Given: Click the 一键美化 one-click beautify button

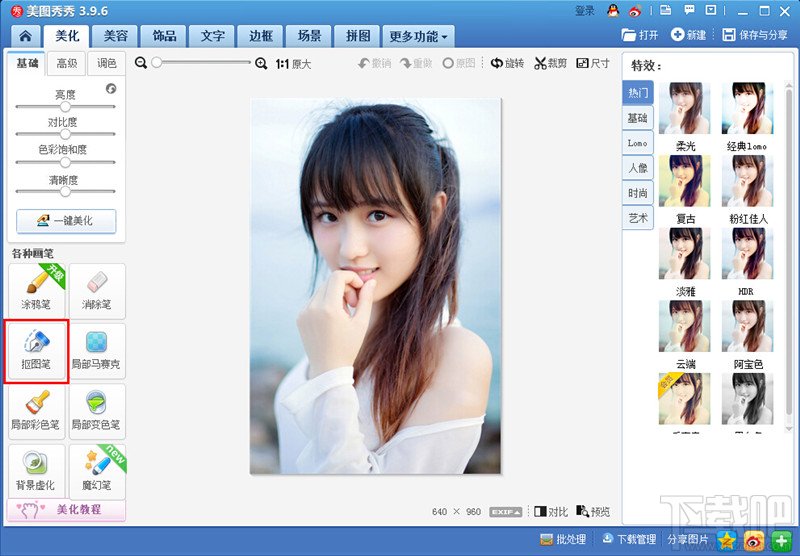Looking at the screenshot, I should coord(66,221).
